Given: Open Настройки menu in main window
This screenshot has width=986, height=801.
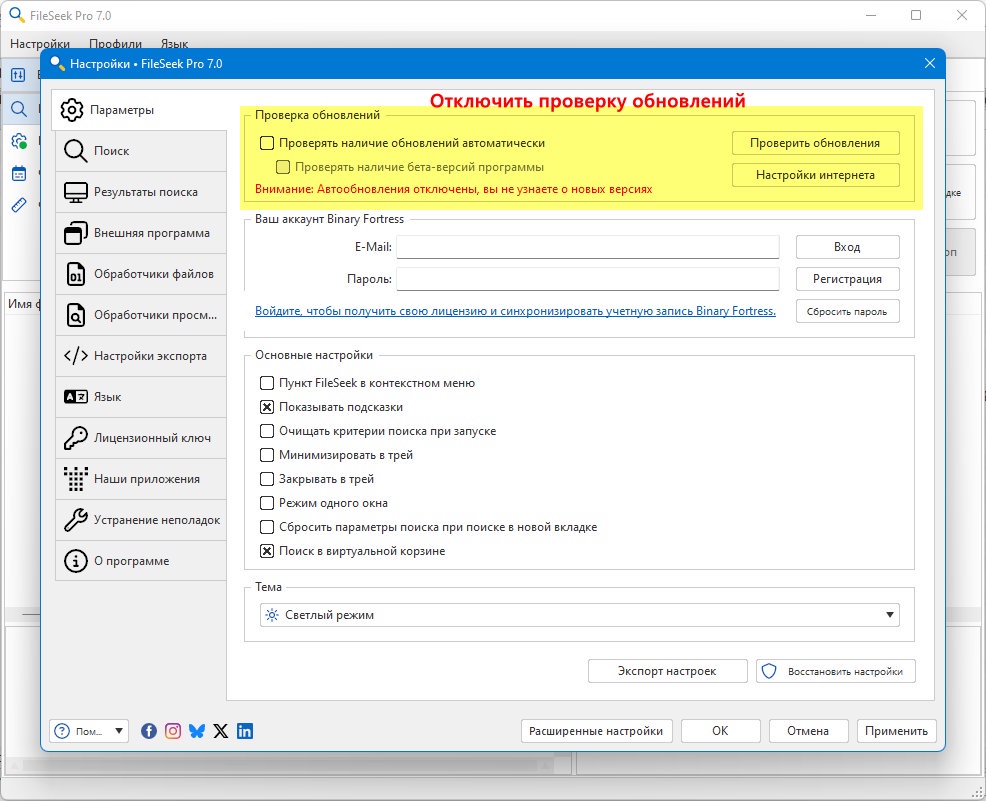Looking at the screenshot, I should [x=40, y=43].
